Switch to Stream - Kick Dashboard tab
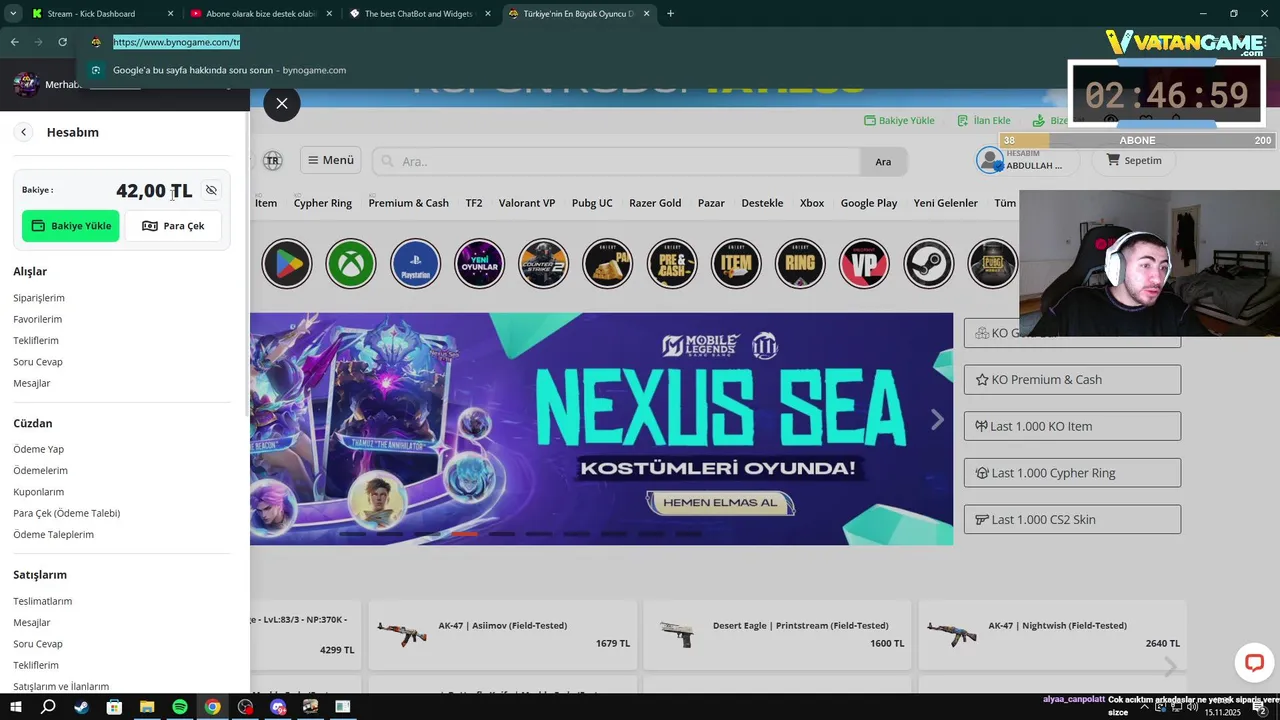This screenshot has height=720, width=1280. [x=102, y=14]
